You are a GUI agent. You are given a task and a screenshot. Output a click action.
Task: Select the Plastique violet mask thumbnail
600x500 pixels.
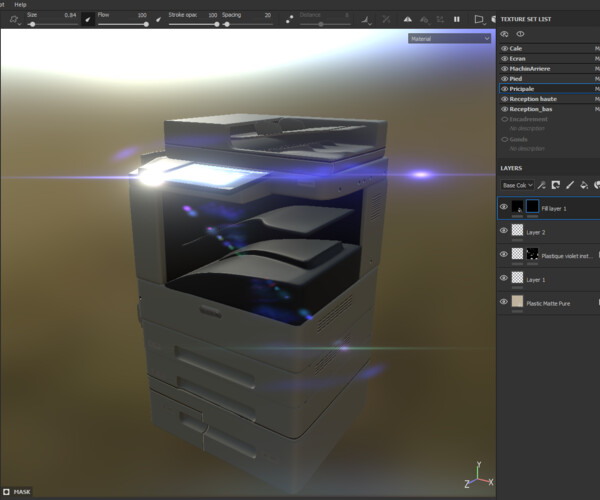(532, 253)
